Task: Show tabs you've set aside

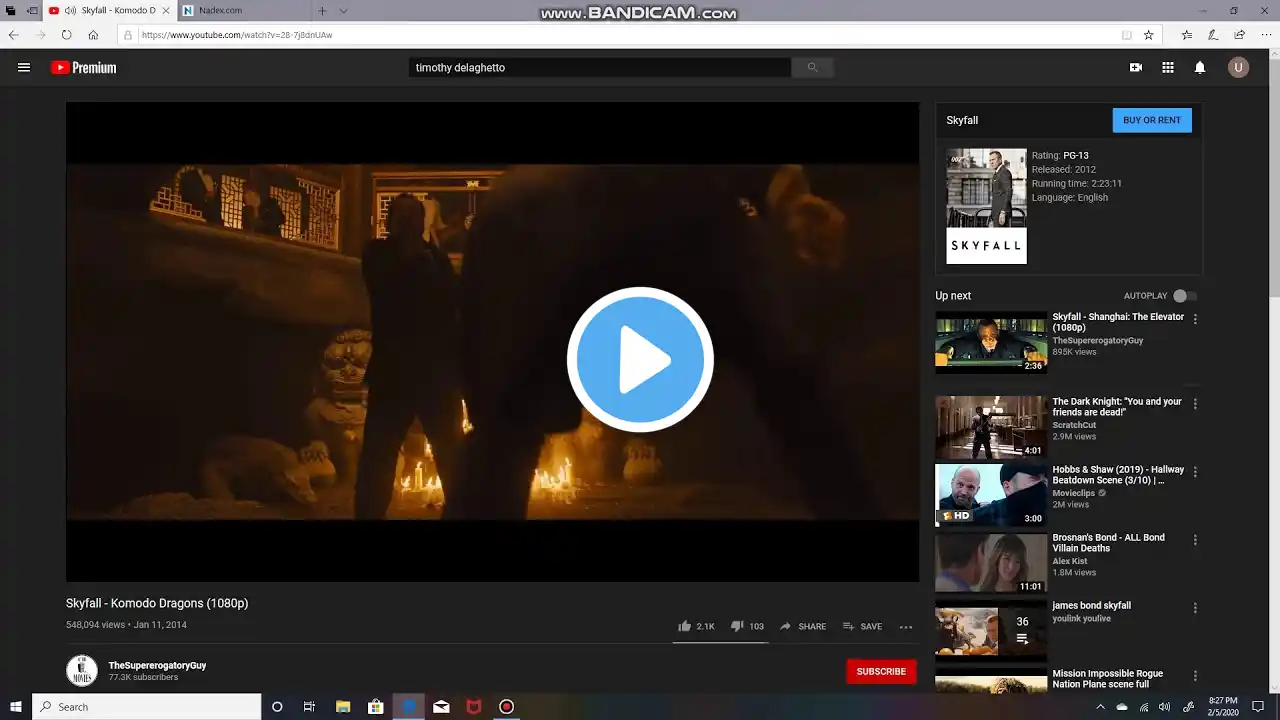Action: click(11, 11)
